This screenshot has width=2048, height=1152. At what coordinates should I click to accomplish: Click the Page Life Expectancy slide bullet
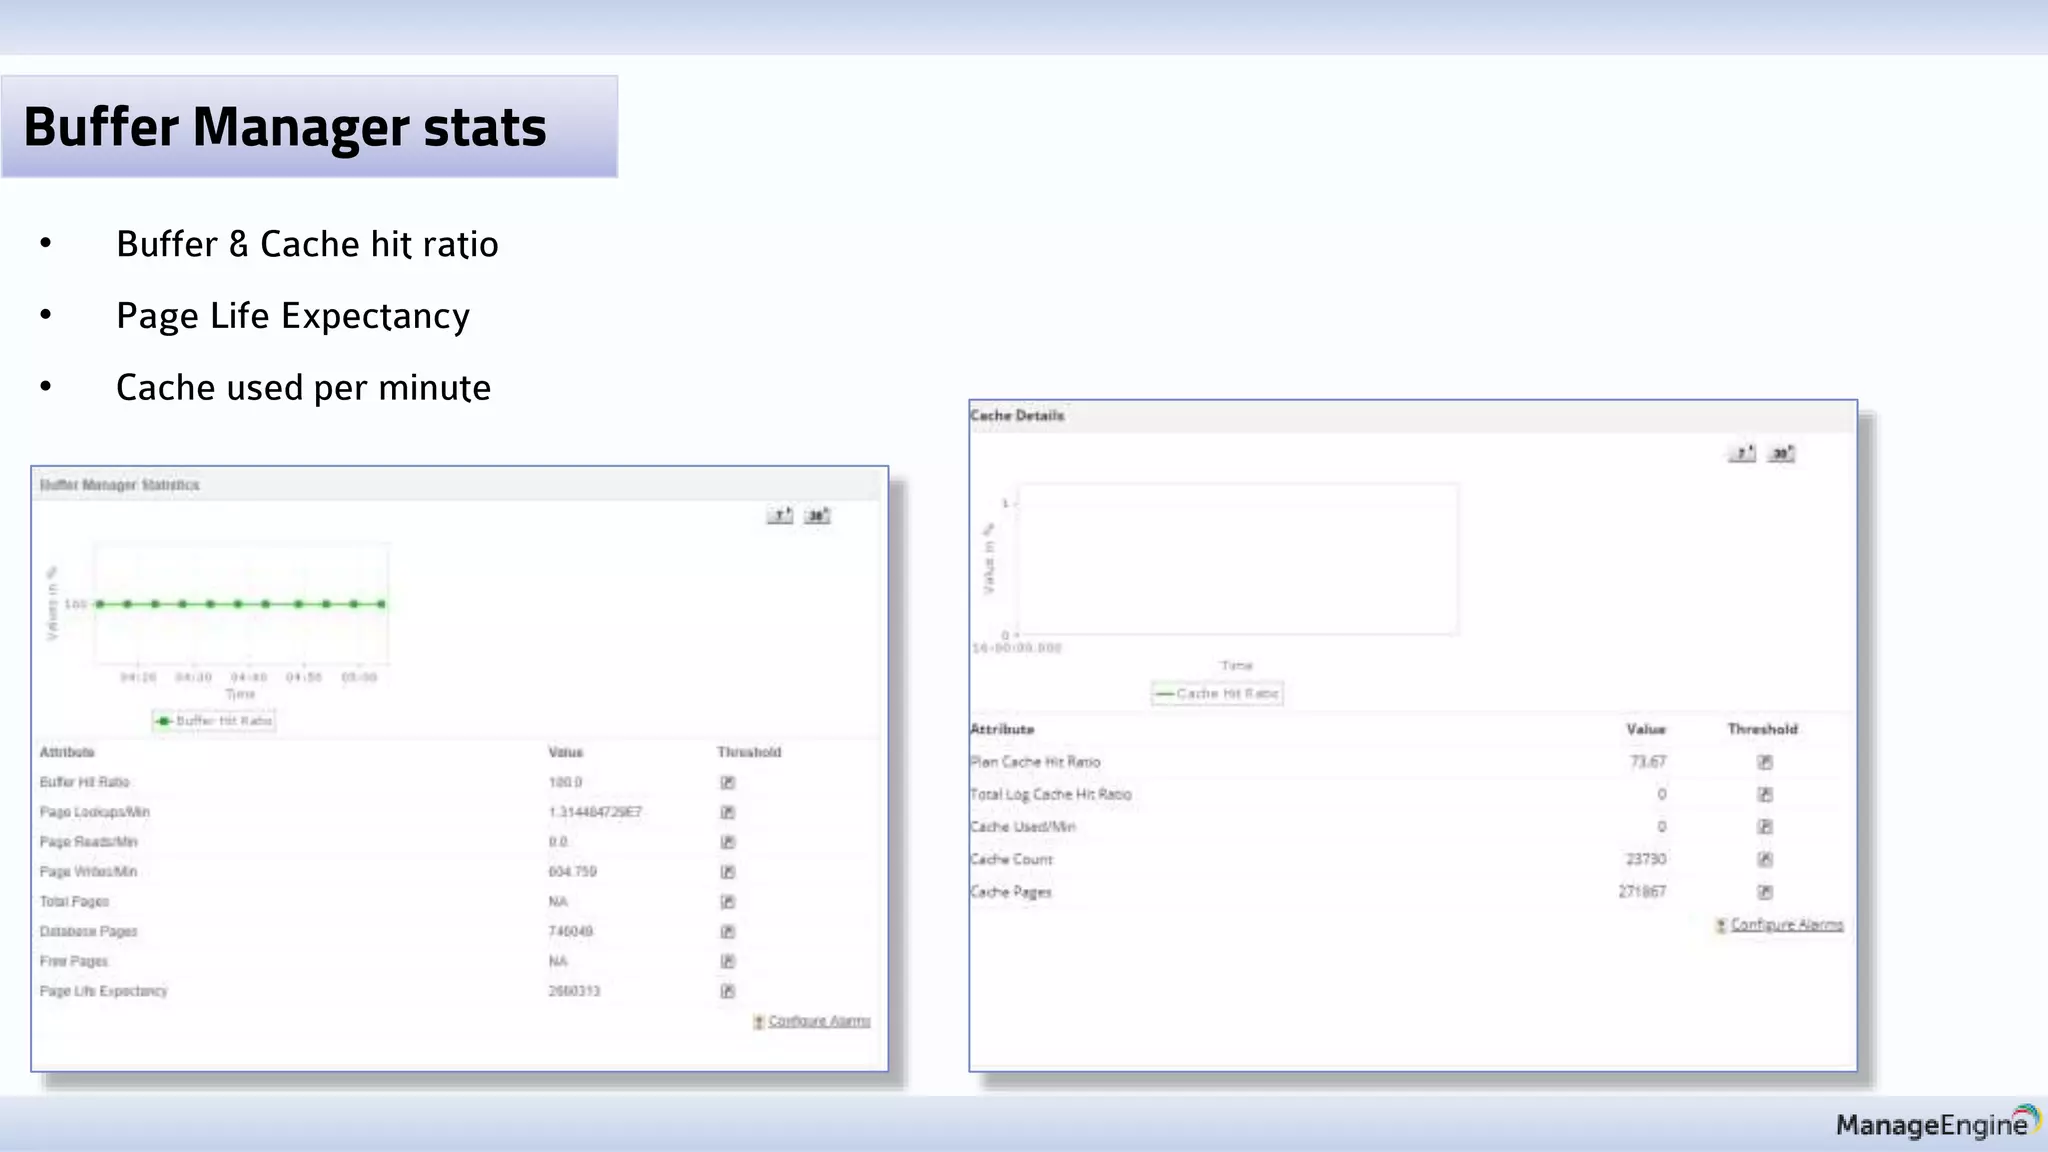(293, 316)
